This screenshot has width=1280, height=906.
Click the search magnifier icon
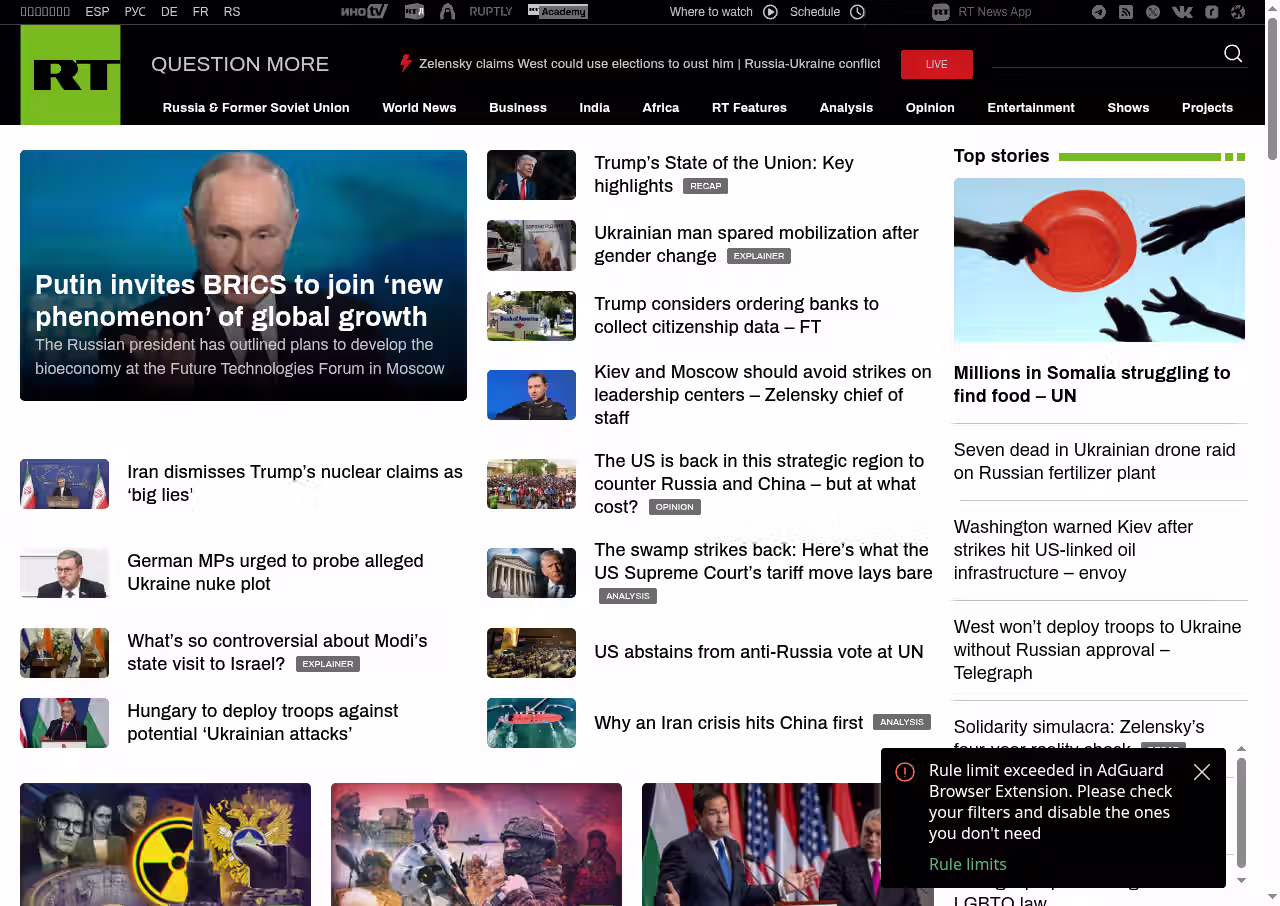tap(1233, 54)
